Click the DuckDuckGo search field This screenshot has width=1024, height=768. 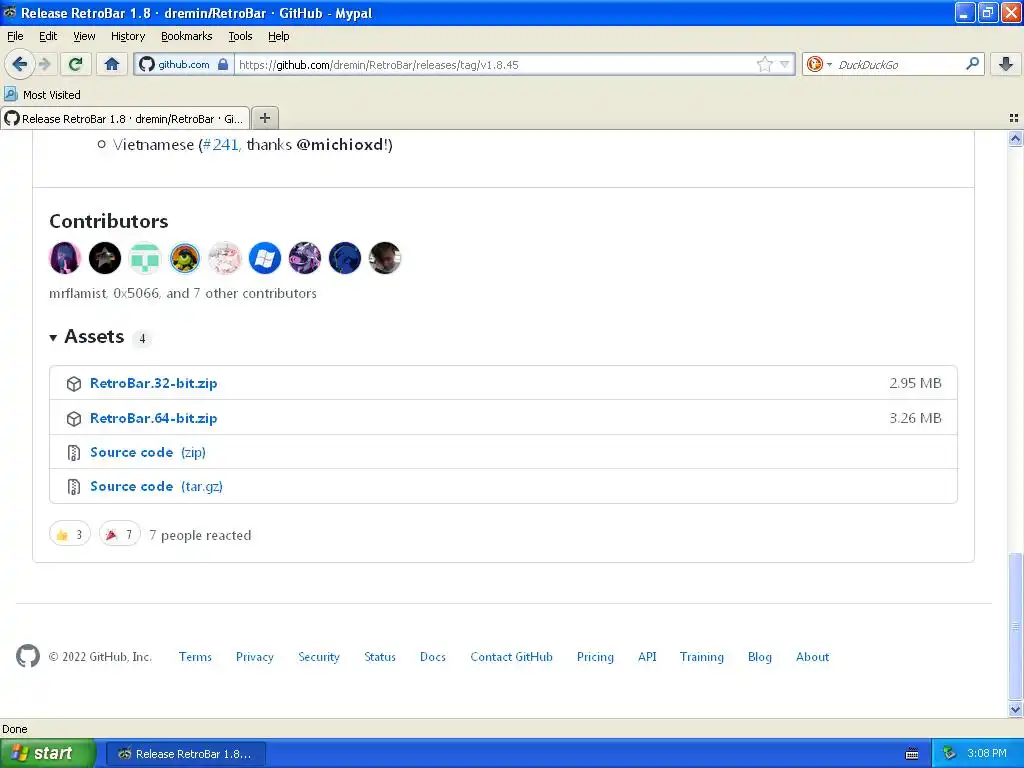[900, 65]
